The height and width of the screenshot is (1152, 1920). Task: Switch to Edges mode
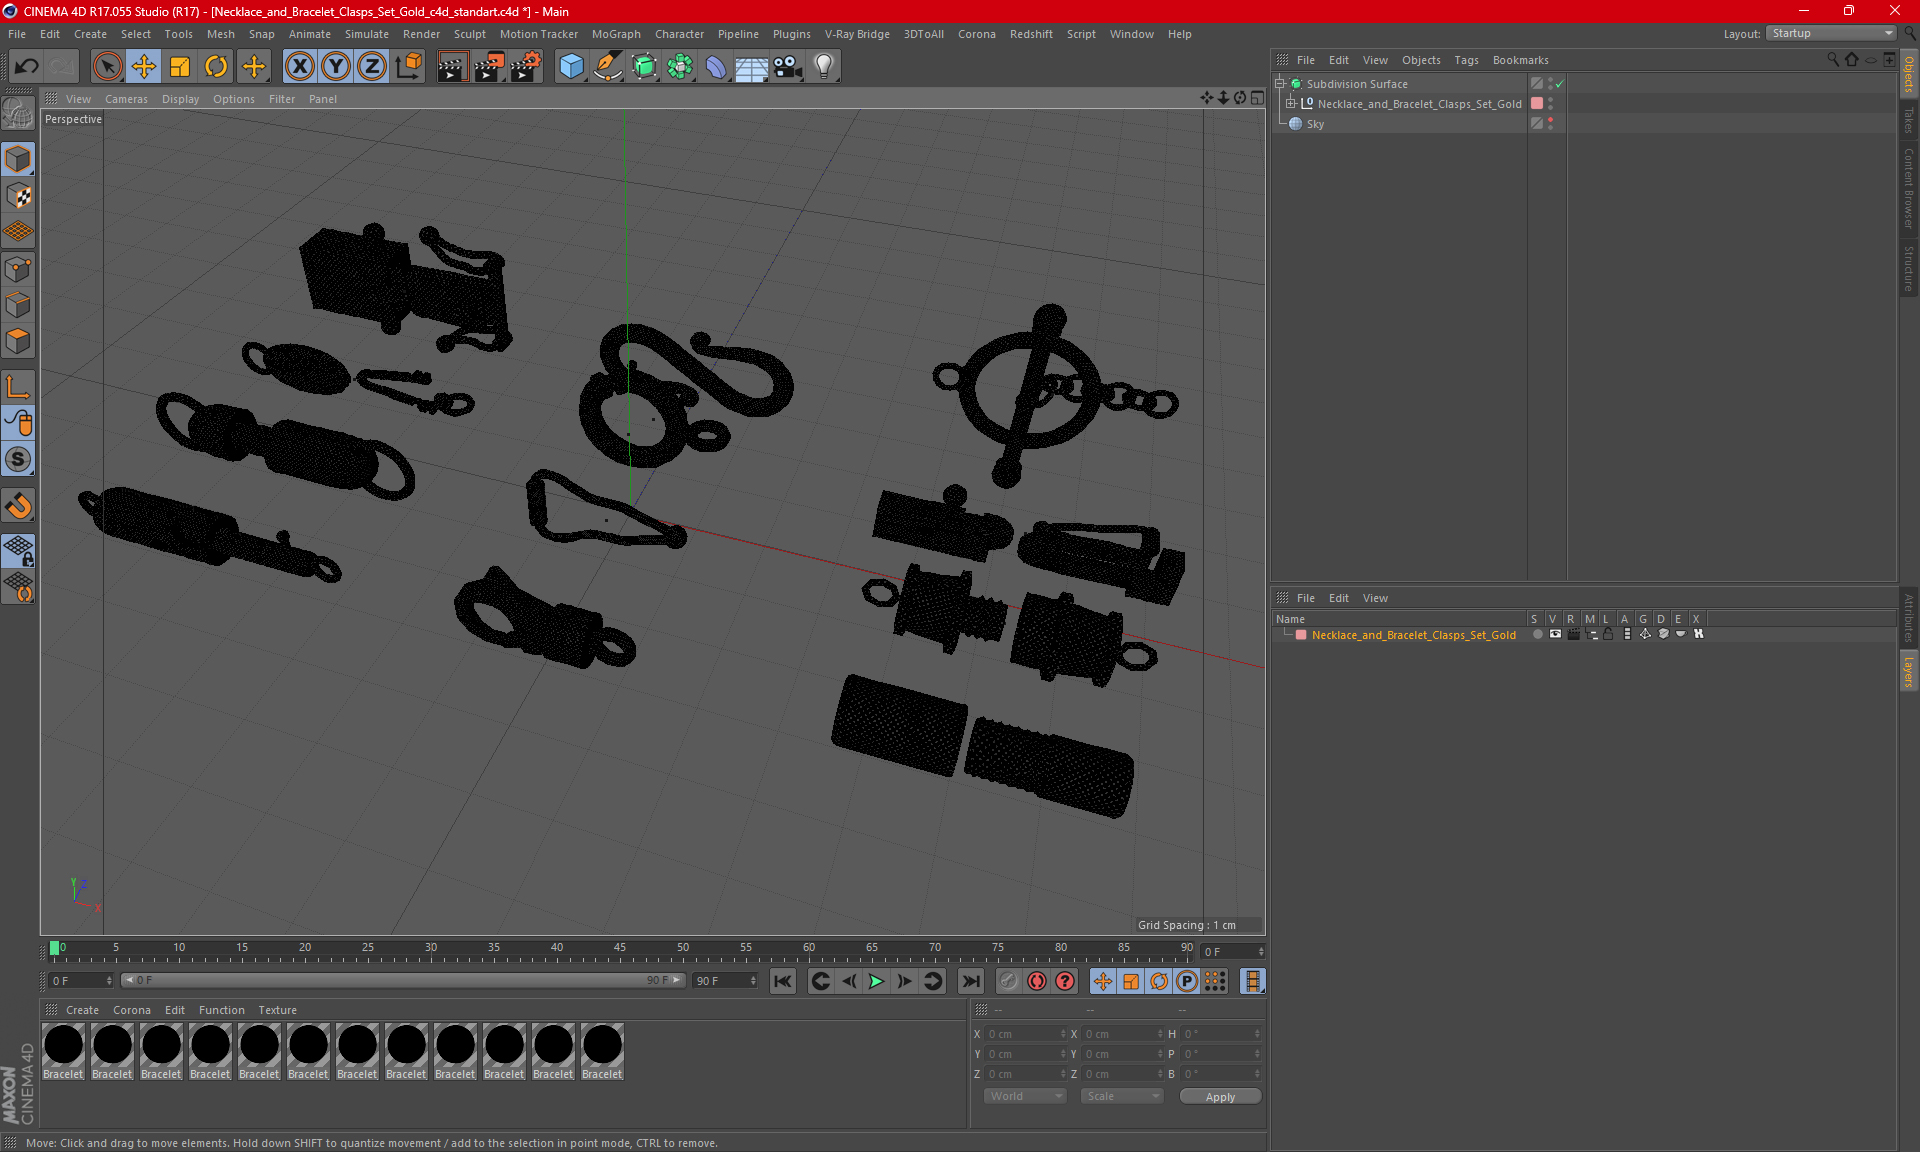pos(18,305)
